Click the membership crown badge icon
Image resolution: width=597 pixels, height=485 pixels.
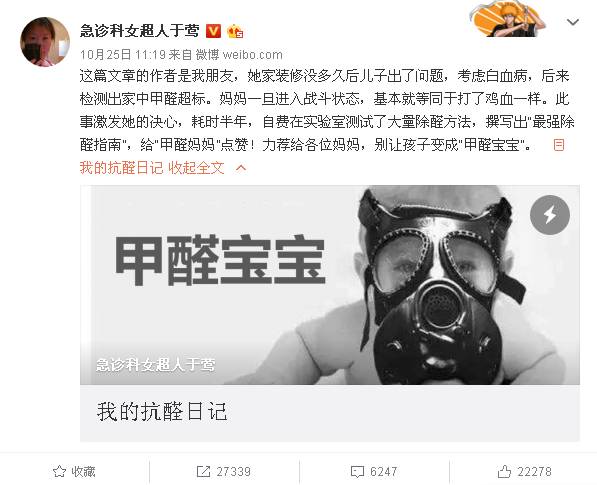pos(235,31)
